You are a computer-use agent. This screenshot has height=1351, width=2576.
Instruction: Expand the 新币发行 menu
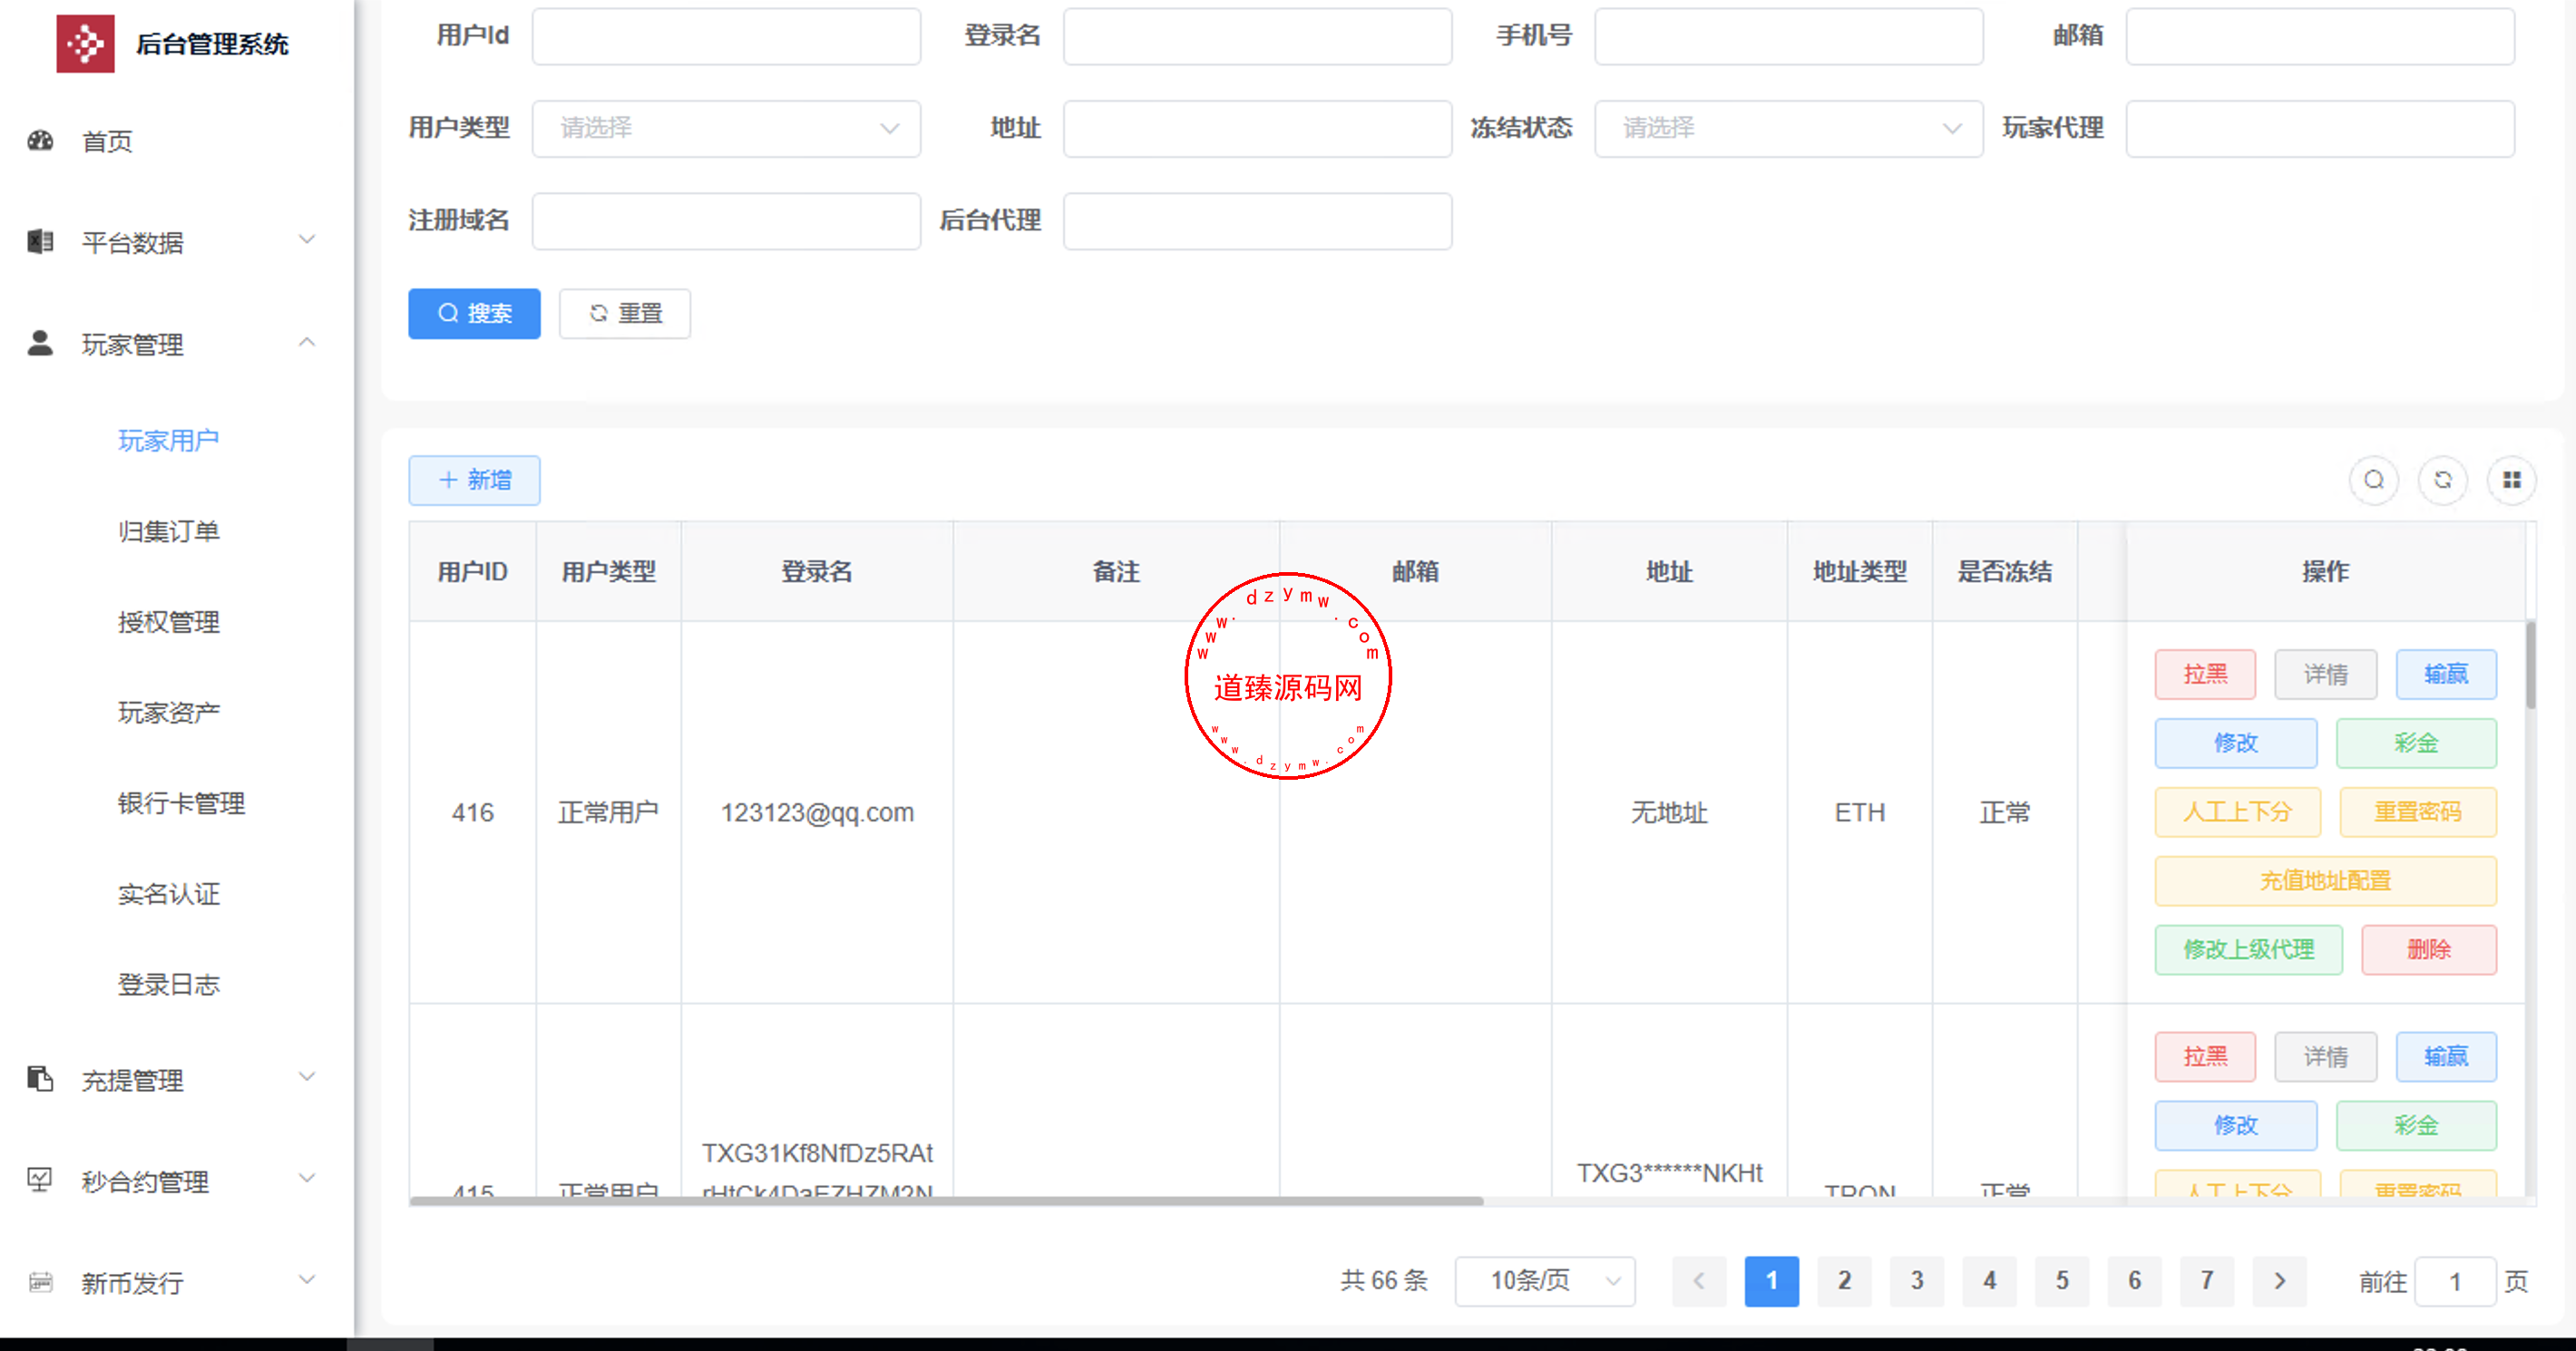(x=307, y=1280)
